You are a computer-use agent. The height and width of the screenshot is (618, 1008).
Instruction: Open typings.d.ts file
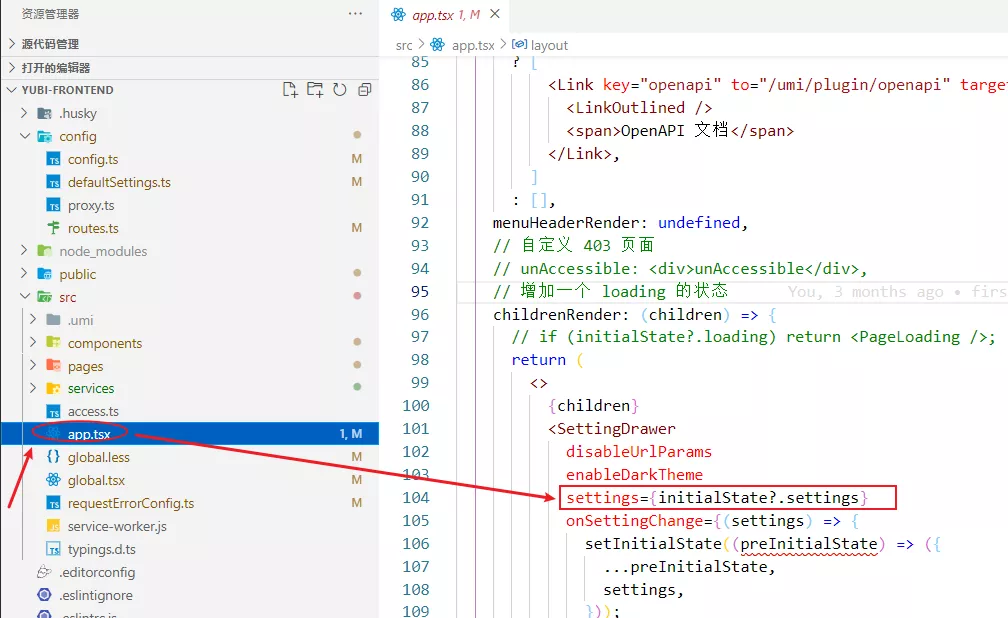coord(102,549)
